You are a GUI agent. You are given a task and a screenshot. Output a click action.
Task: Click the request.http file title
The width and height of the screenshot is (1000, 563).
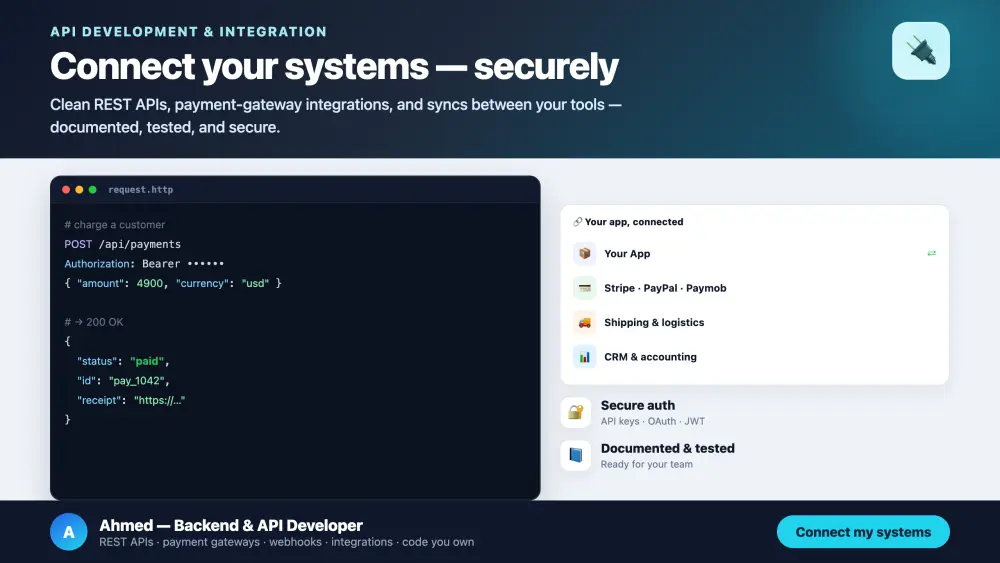[140, 189]
